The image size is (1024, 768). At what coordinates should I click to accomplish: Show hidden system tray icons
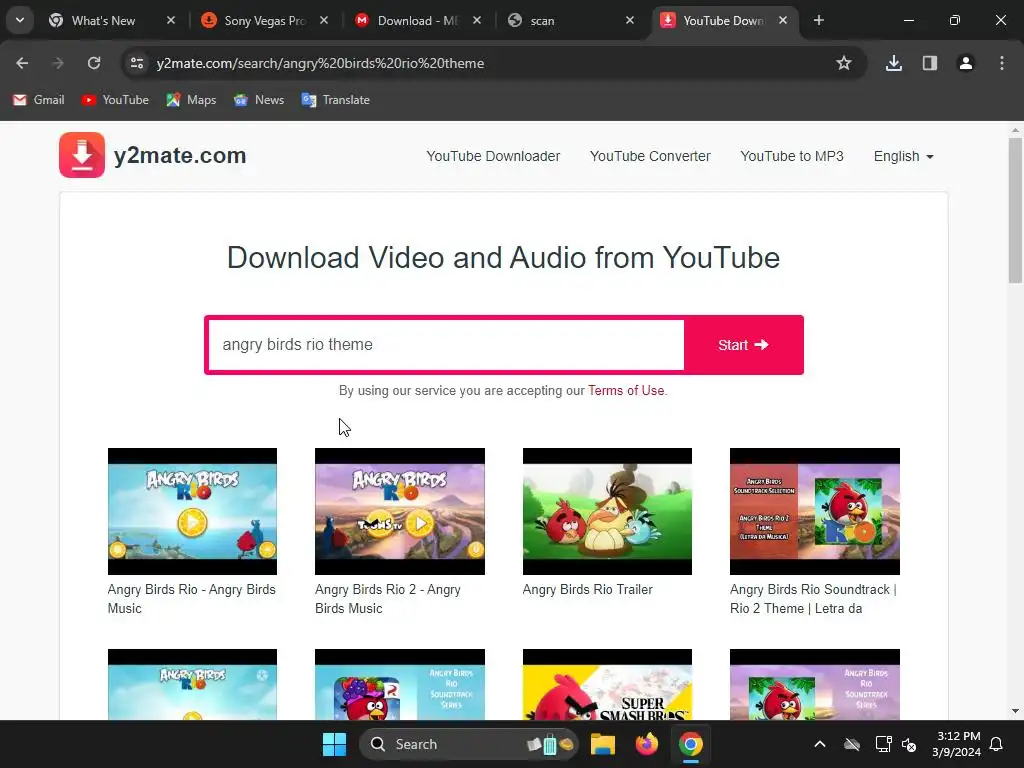point(820,744)
